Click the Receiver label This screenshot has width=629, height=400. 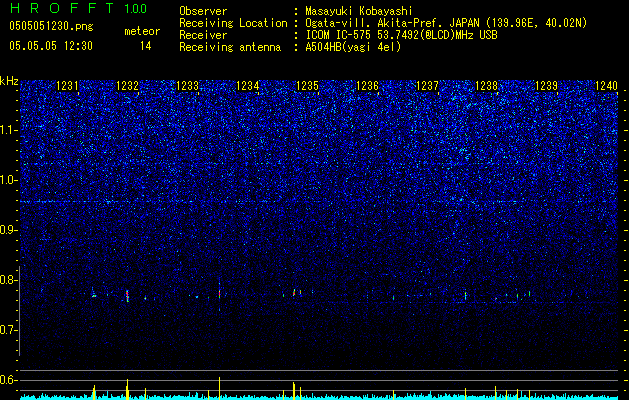(x=203, y=35)
